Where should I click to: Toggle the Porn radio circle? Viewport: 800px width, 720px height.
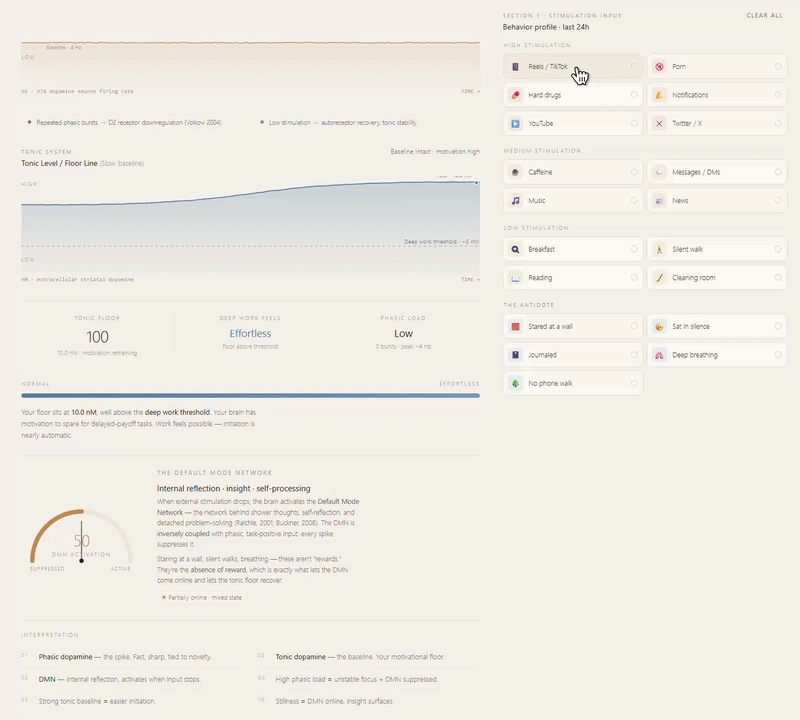(778, 67)
